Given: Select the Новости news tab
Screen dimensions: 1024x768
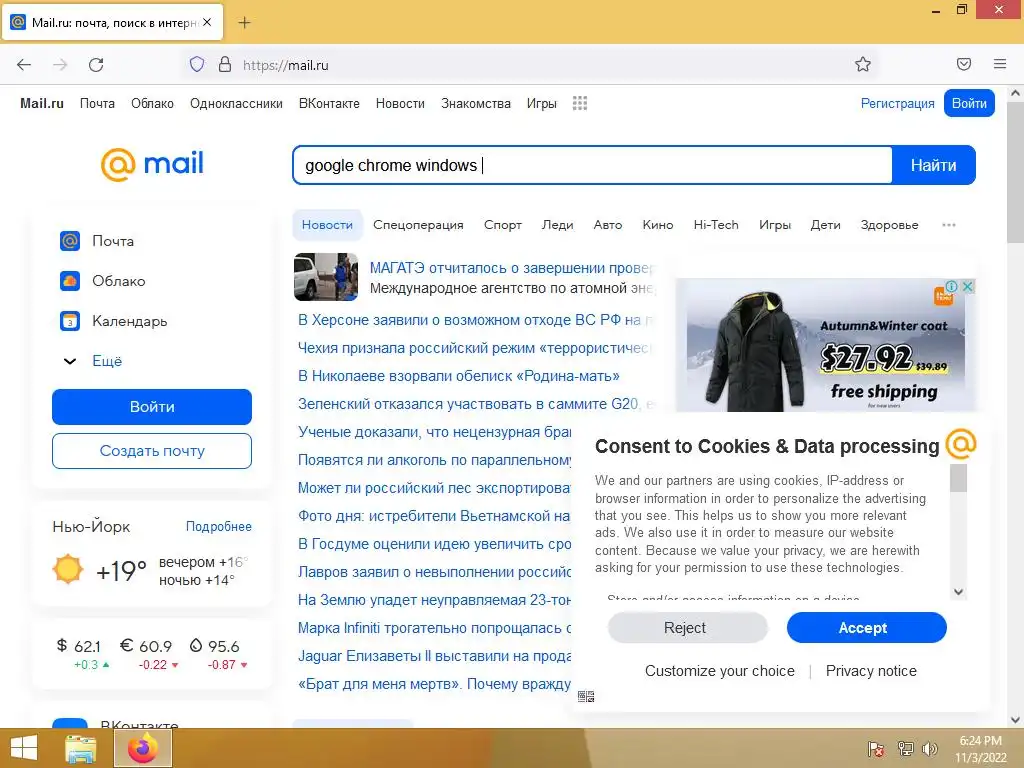Looking at the screenshot, I should (x=327, y=225).
